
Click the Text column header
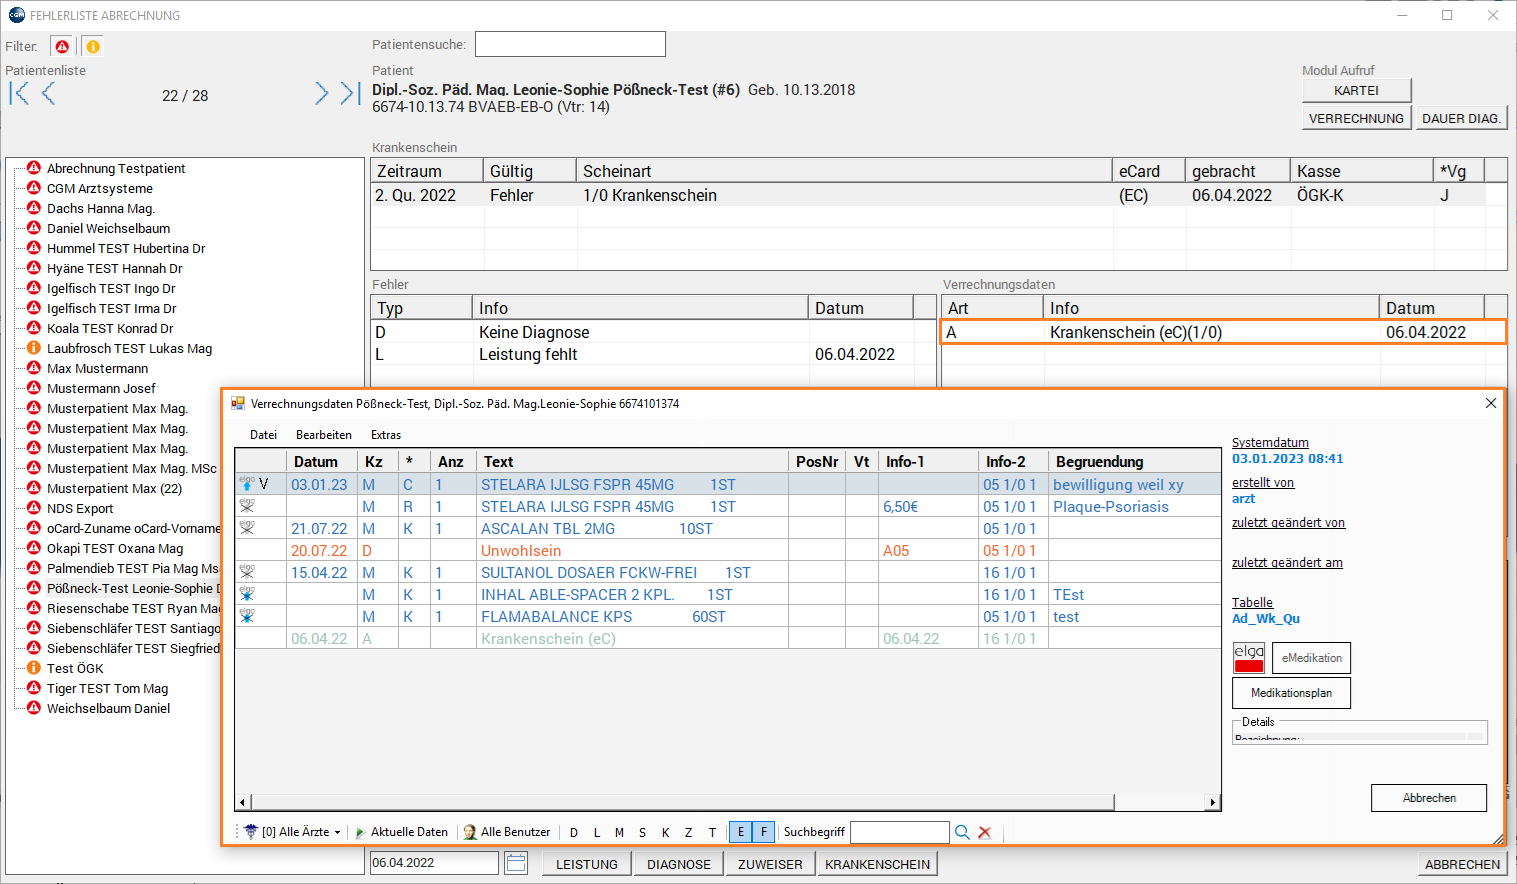tap(633, 461)
